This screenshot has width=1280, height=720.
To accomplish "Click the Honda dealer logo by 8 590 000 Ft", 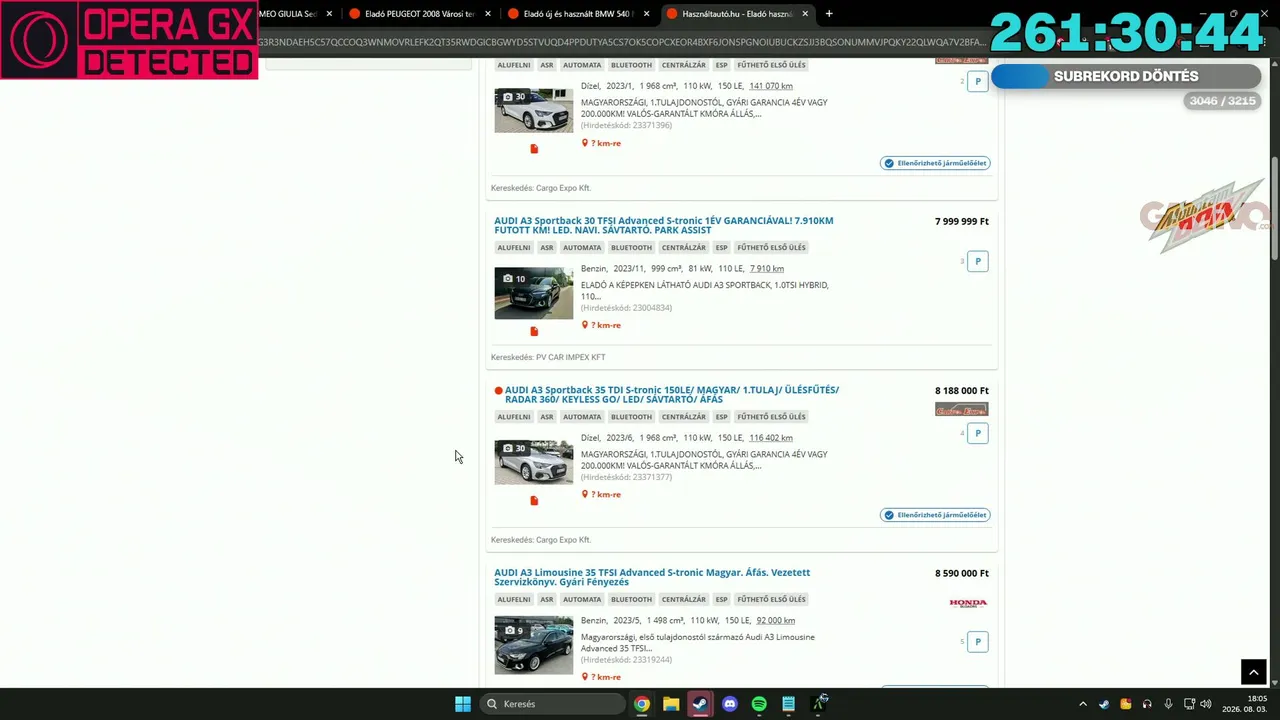I will pyautogui.click(x=968, y=603).
